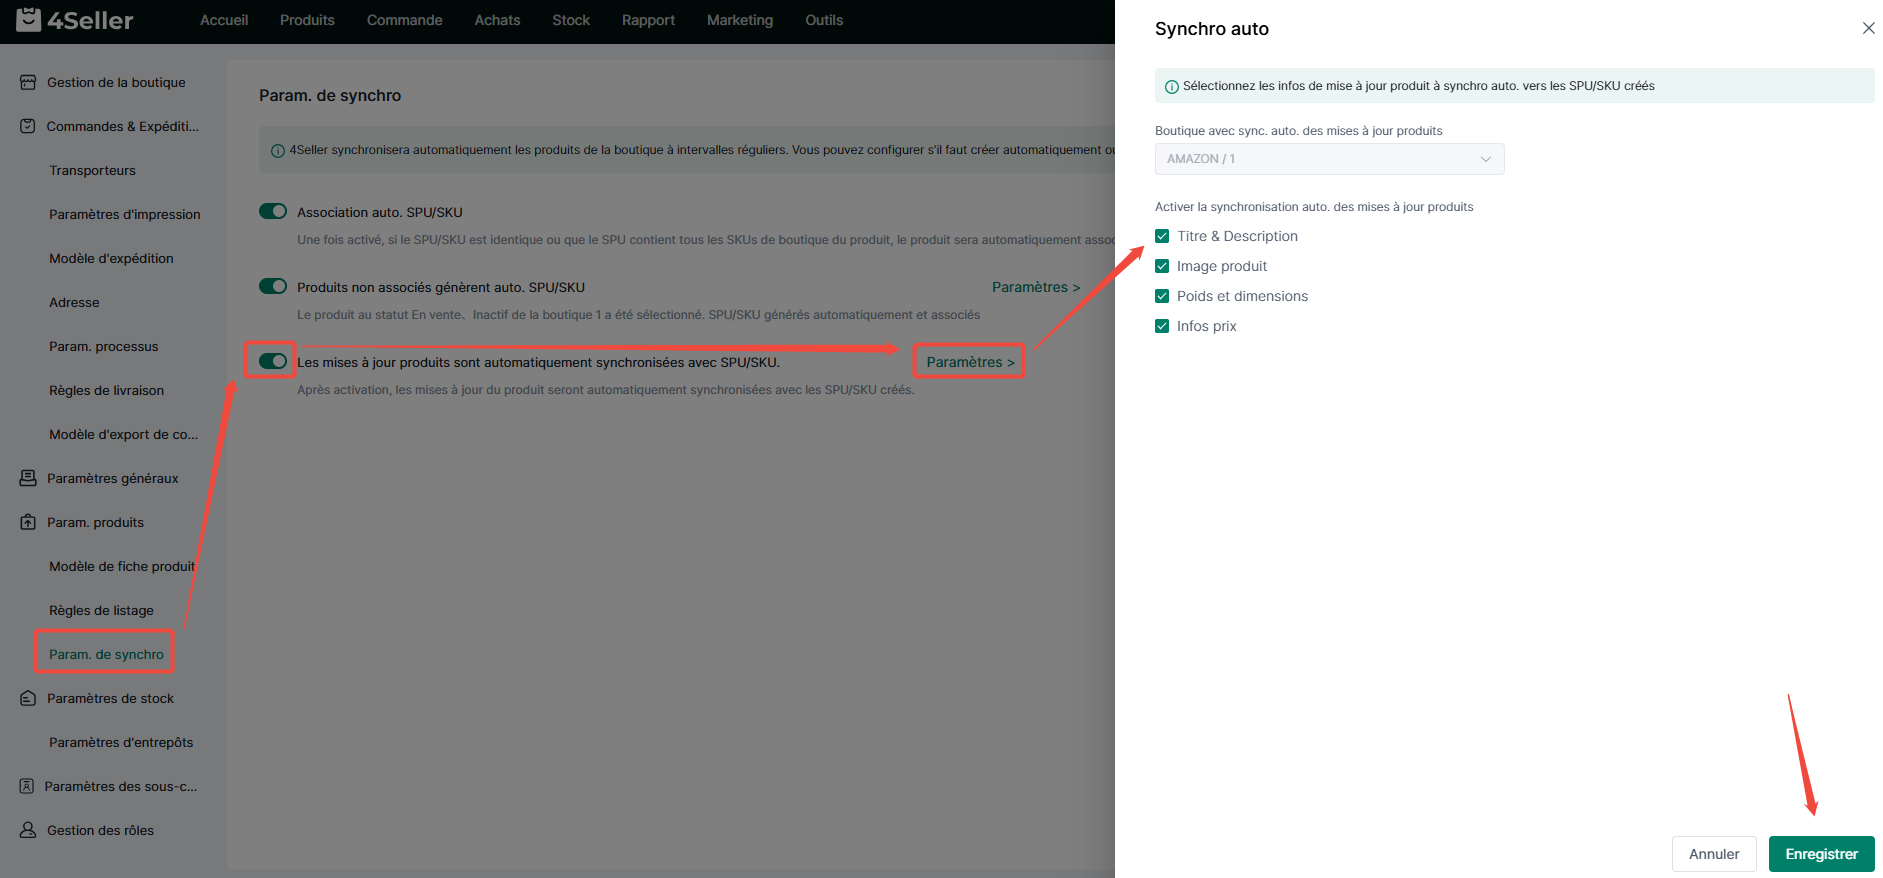The height and width of the screenshot is (878, 1883).
Task: Click the 4Seller logo icon
Action: click(x=29, y=19)
